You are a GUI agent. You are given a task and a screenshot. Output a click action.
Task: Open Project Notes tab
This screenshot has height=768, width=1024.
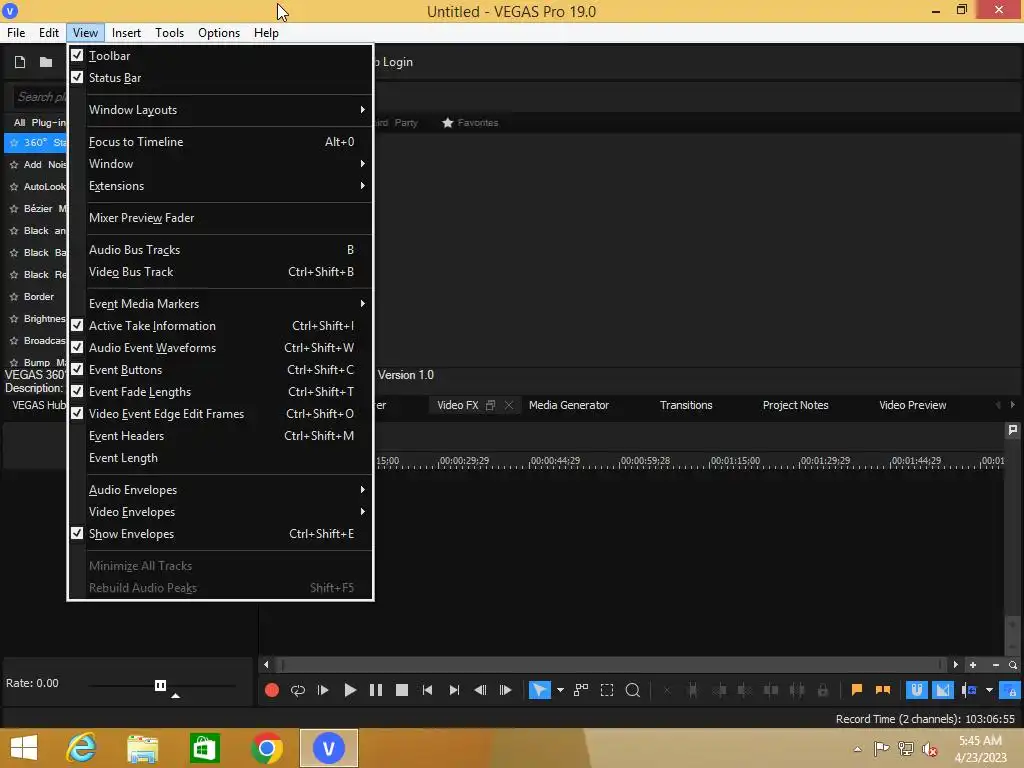pyautogui.click(x=795, y=406)
